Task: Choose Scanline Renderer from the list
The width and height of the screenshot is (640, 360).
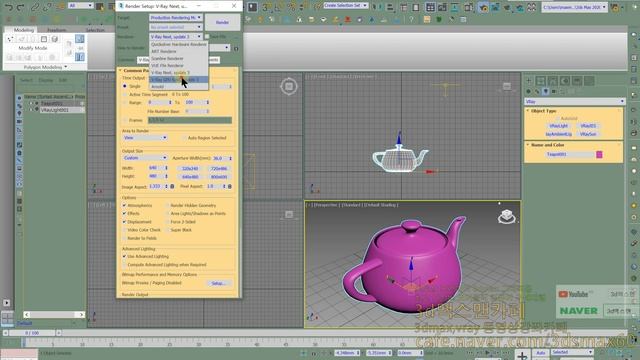Action: click(179, 58)
